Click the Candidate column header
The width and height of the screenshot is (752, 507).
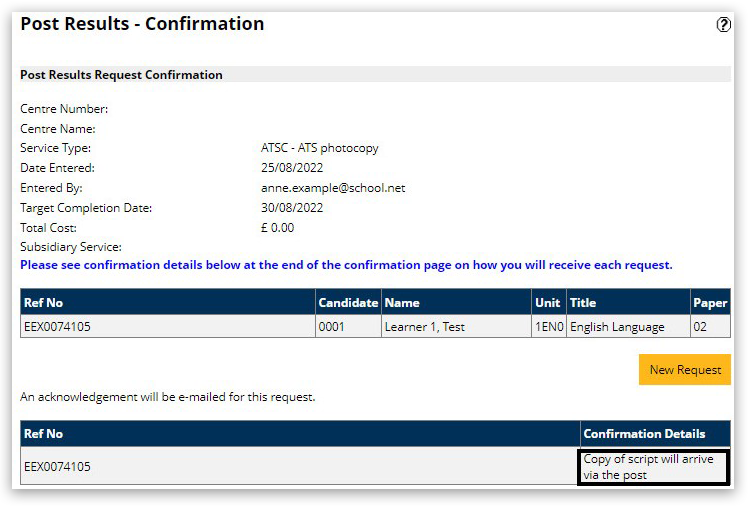pos(347,303)
